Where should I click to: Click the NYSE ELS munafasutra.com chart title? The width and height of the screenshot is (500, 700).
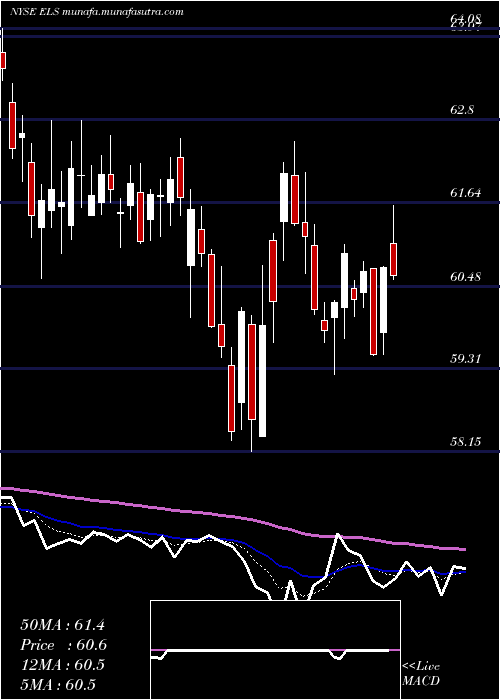click(x=96, y=12)
